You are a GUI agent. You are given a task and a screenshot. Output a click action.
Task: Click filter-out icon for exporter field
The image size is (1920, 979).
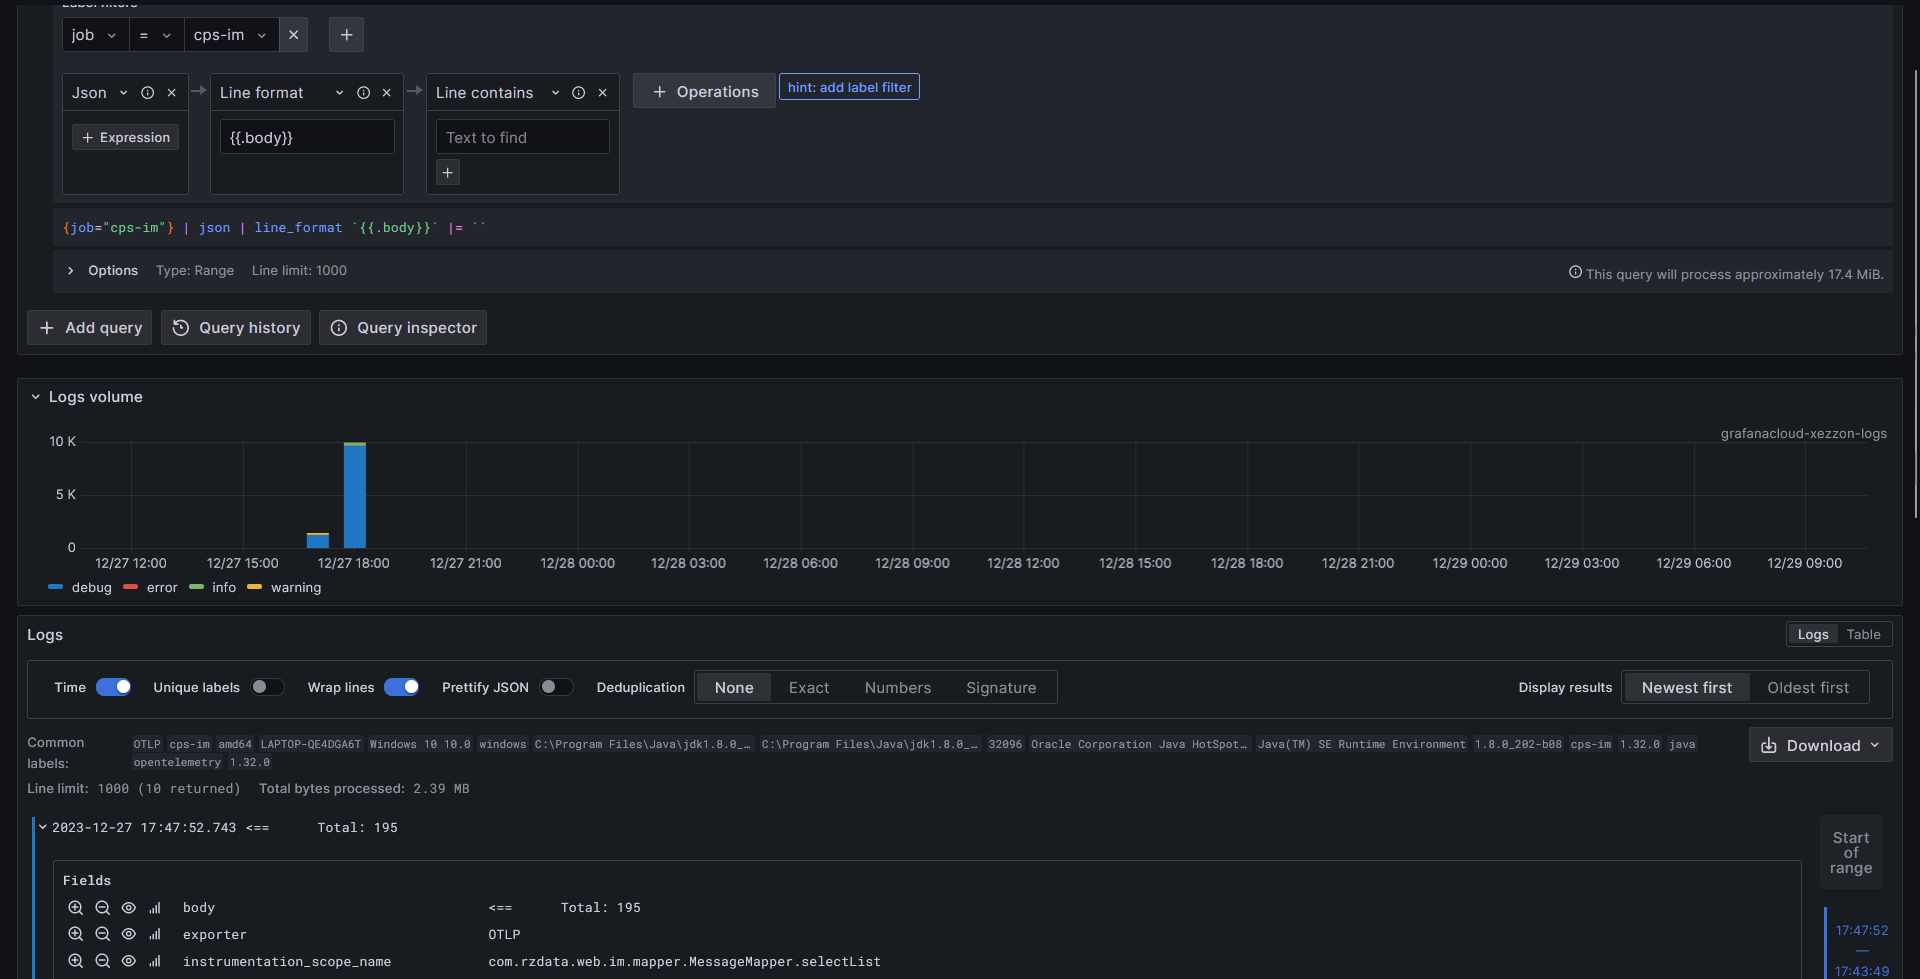102,935
